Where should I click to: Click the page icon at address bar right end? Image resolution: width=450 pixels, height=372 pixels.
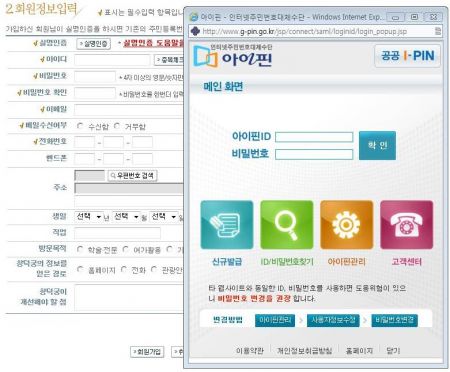[x=438, y=31]
